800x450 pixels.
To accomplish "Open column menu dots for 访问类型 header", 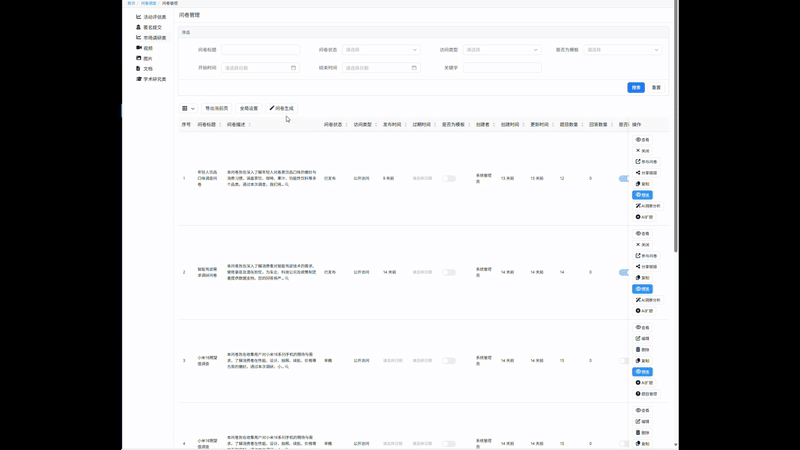I will [376, 124].
